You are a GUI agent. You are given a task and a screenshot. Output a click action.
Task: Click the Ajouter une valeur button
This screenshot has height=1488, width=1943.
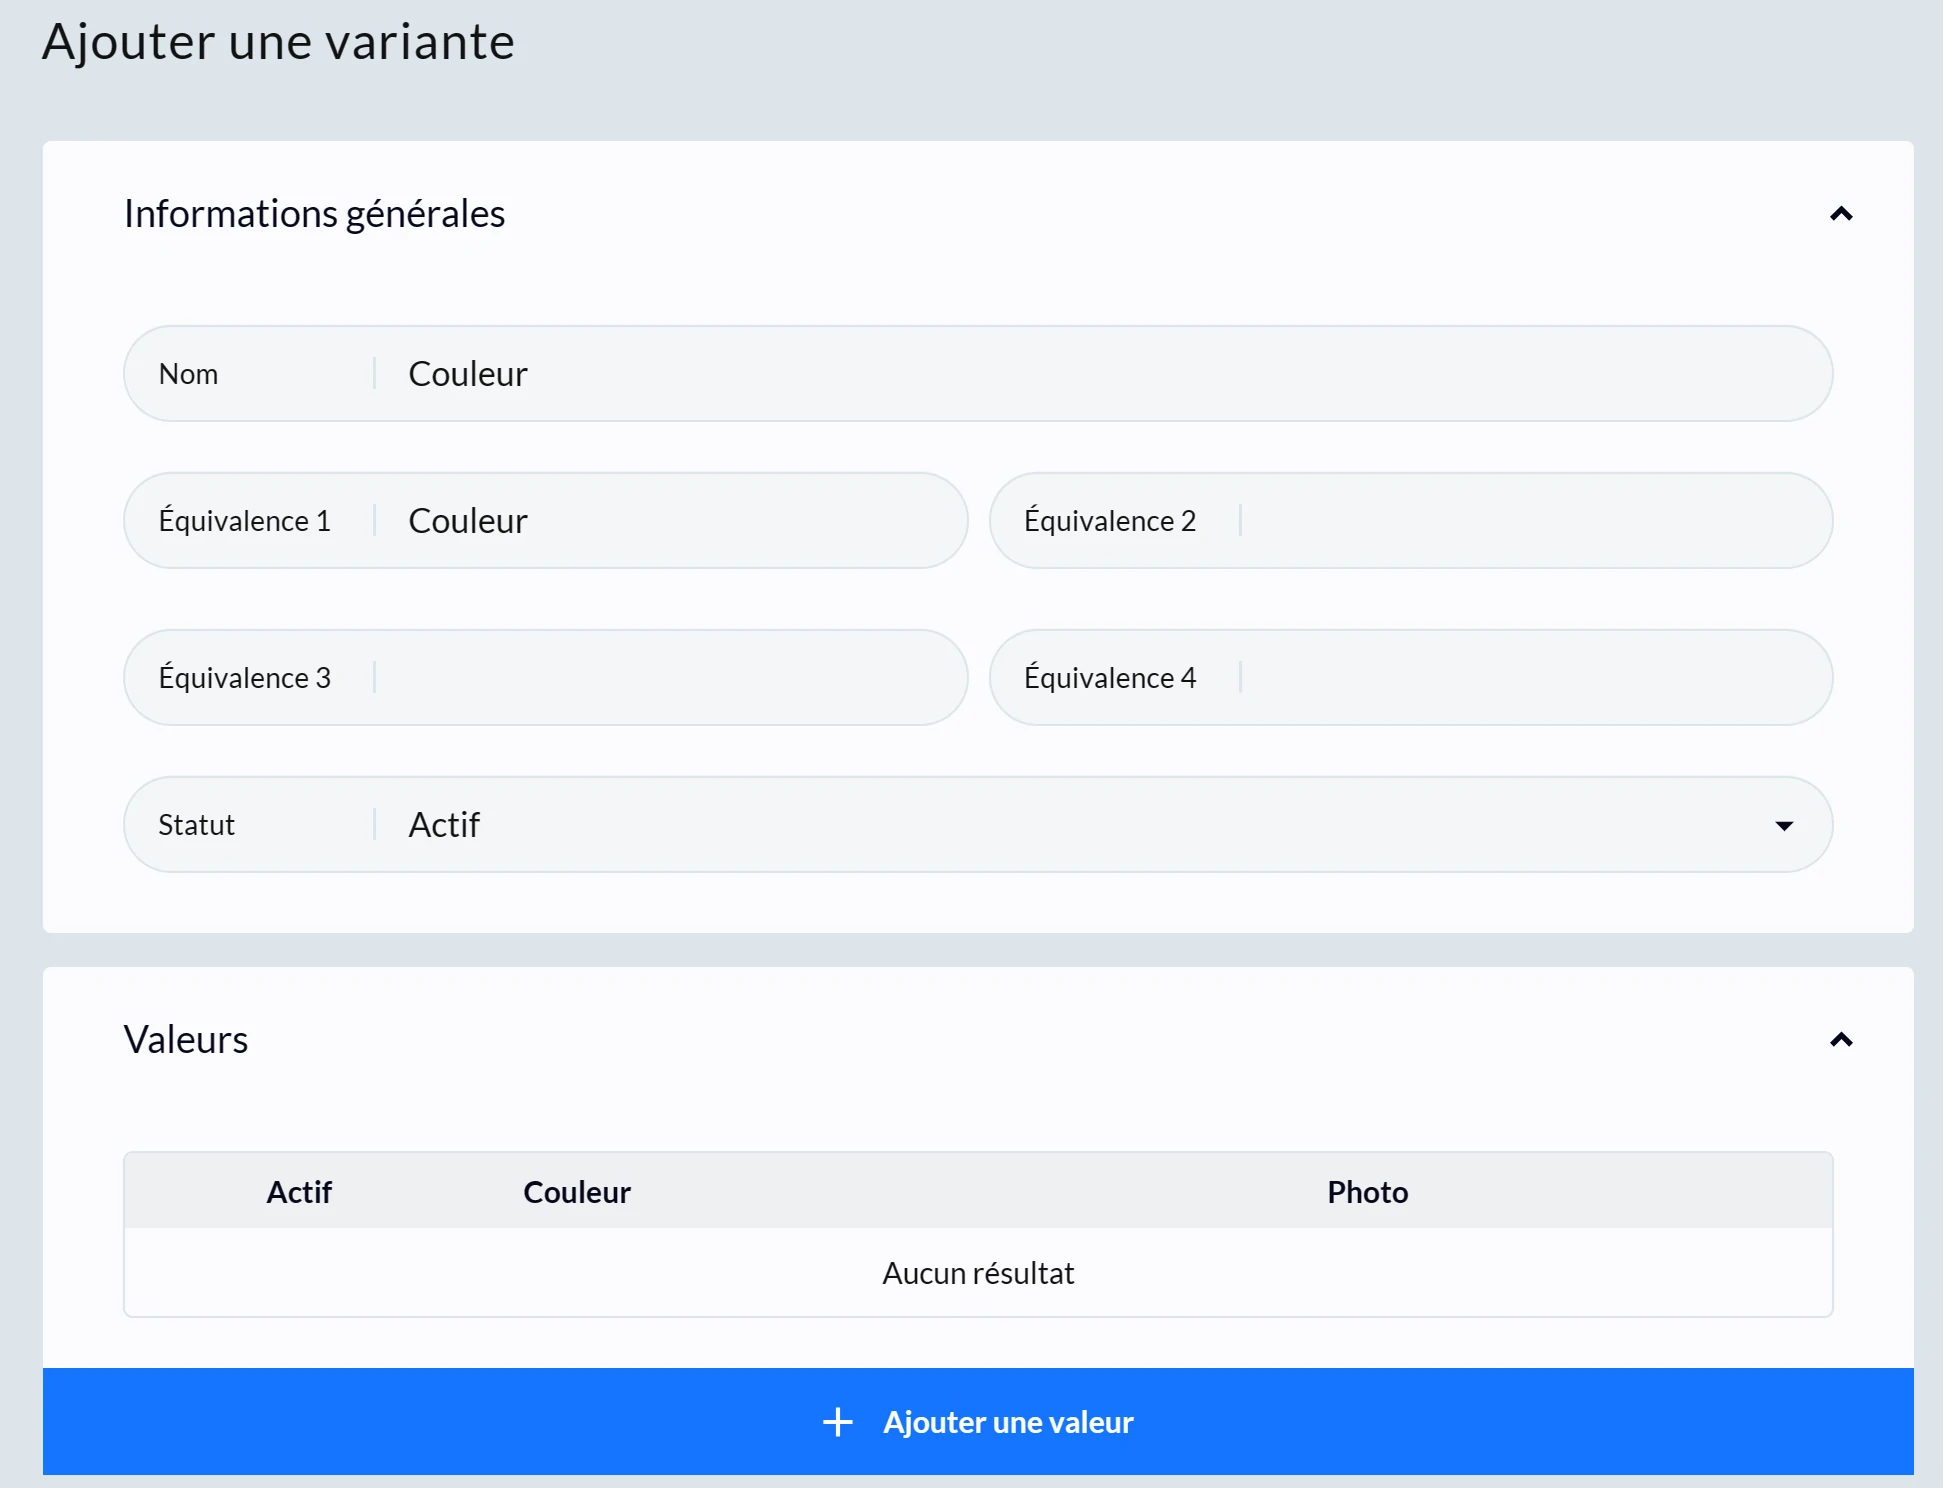(x=977, y=1421)
